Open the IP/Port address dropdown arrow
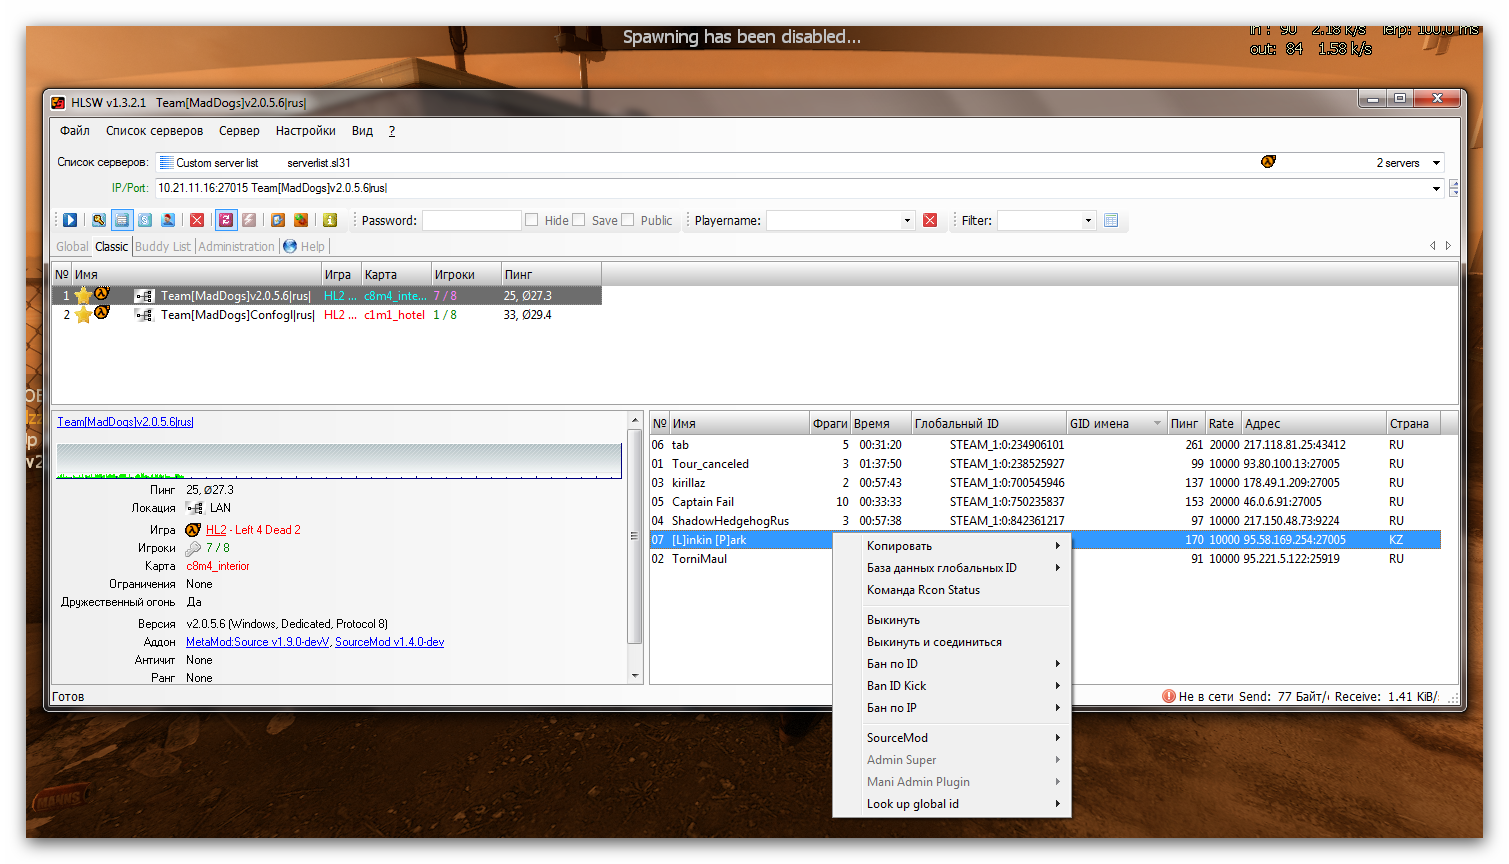 pos(1436,188)
